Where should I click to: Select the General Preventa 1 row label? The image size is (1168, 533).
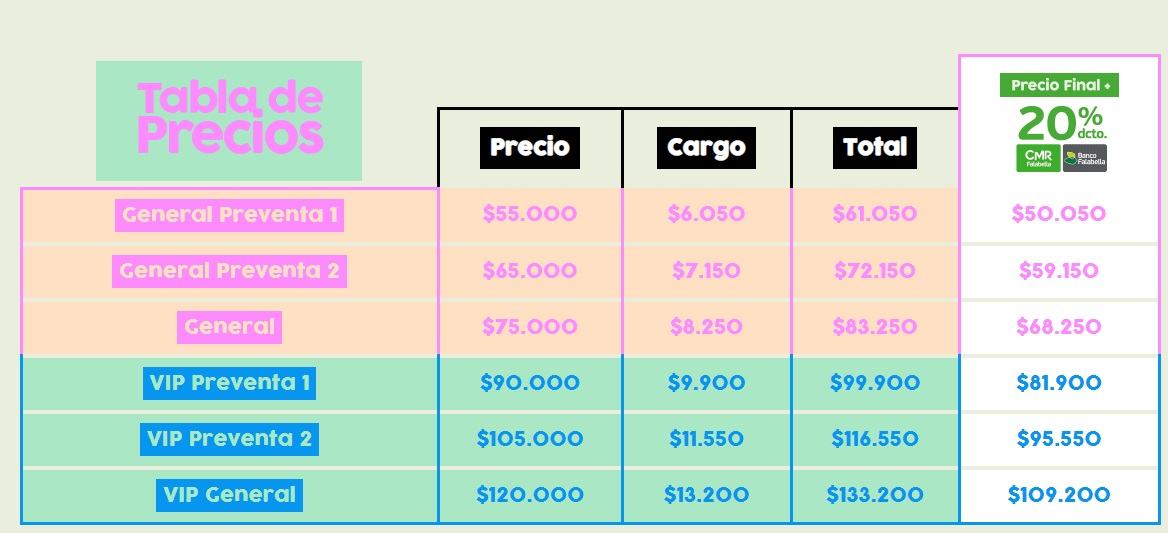tap(229, 214)
